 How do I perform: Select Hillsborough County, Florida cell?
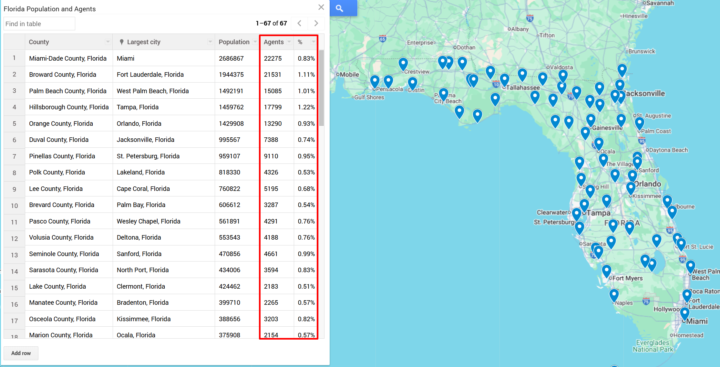click(x=69, y=107)
